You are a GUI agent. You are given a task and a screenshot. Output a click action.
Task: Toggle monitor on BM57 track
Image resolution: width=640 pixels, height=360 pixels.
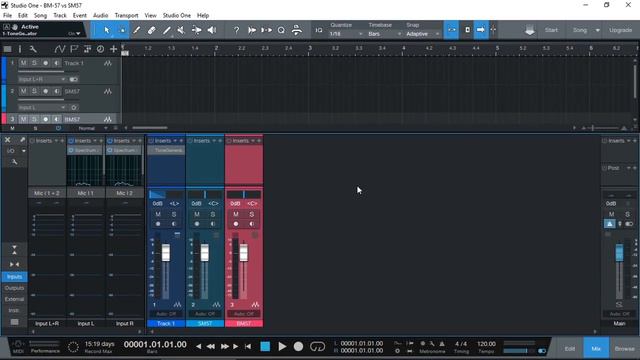tap(56, 120)
